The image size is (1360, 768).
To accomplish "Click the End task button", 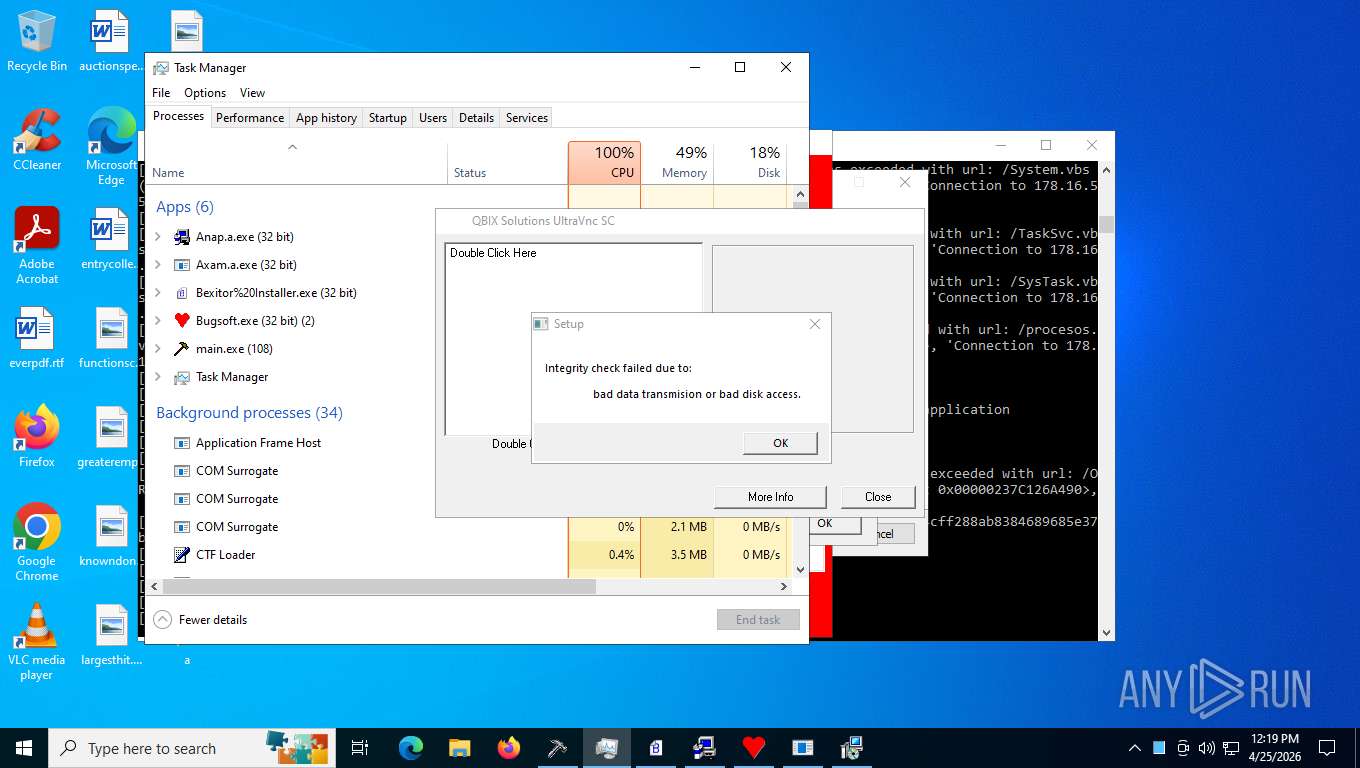I will coord(758,620).
